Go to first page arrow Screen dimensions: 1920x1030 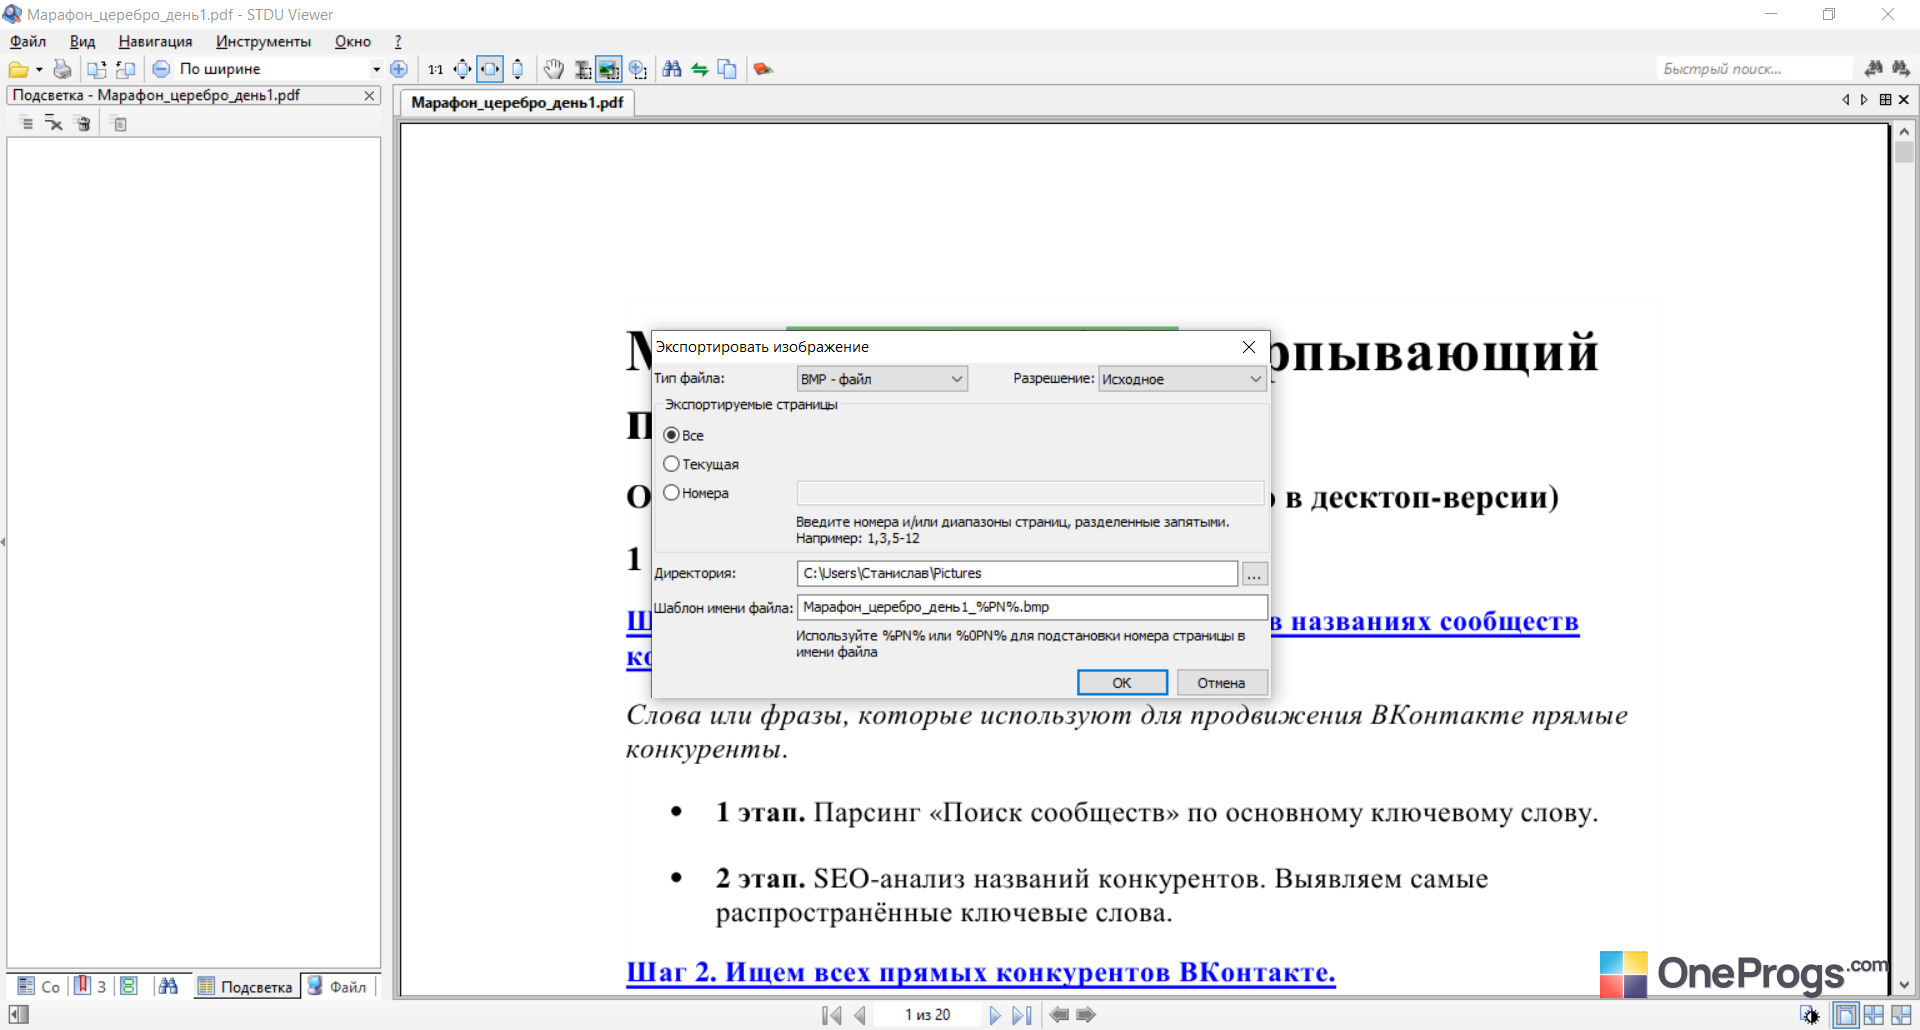pyautogui.click(x=831, y=1015)
